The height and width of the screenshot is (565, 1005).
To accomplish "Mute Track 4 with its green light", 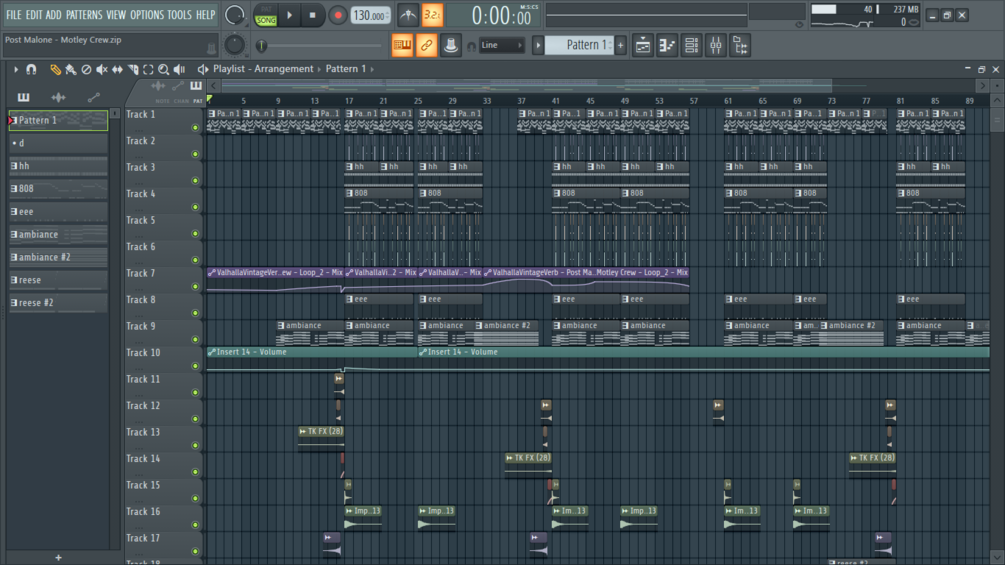I will click(x=195, y=207).
